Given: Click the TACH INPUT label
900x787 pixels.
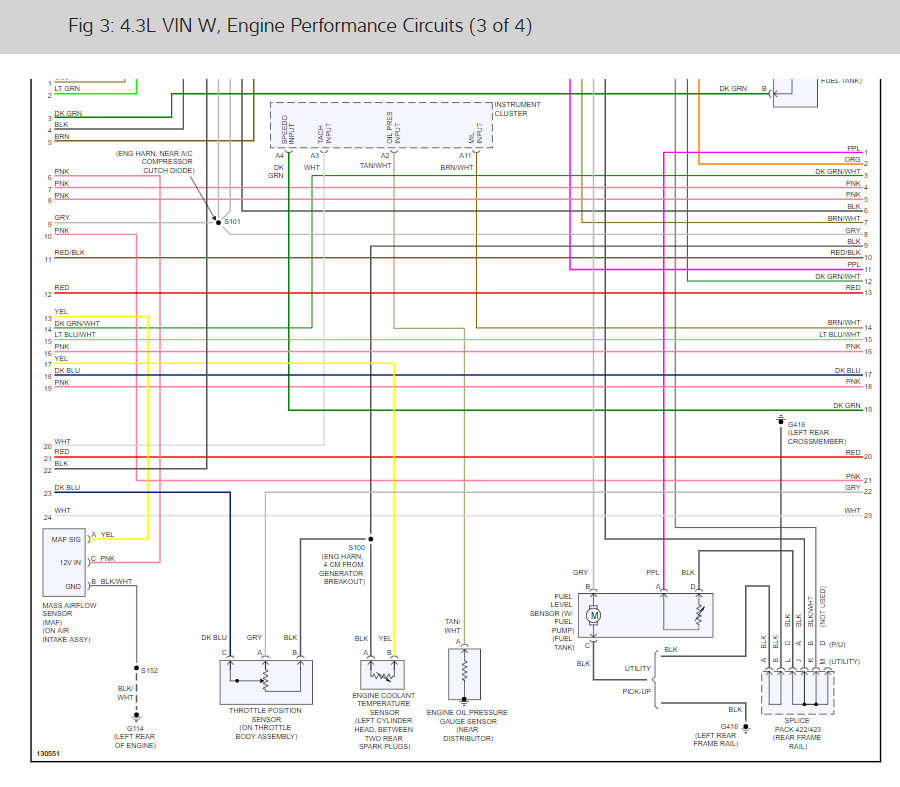Looking at the screenshot, I should (324, 134).
